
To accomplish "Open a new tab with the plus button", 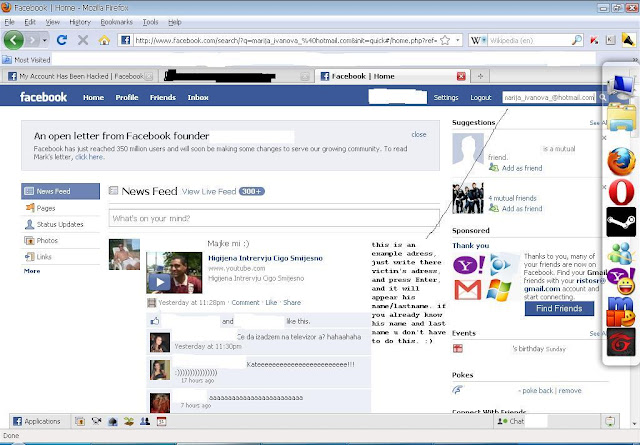I will point(480,76).
